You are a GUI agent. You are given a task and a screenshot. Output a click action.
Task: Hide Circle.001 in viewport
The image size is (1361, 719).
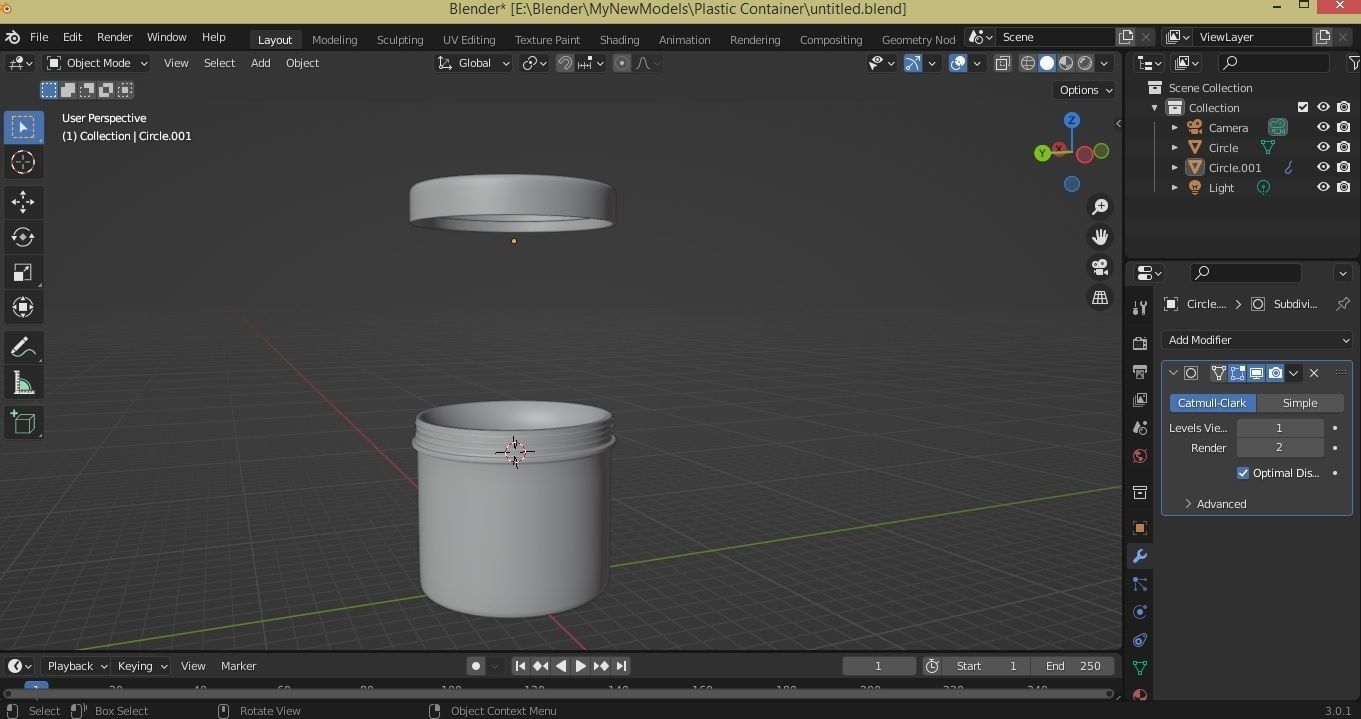point(1323,167)
